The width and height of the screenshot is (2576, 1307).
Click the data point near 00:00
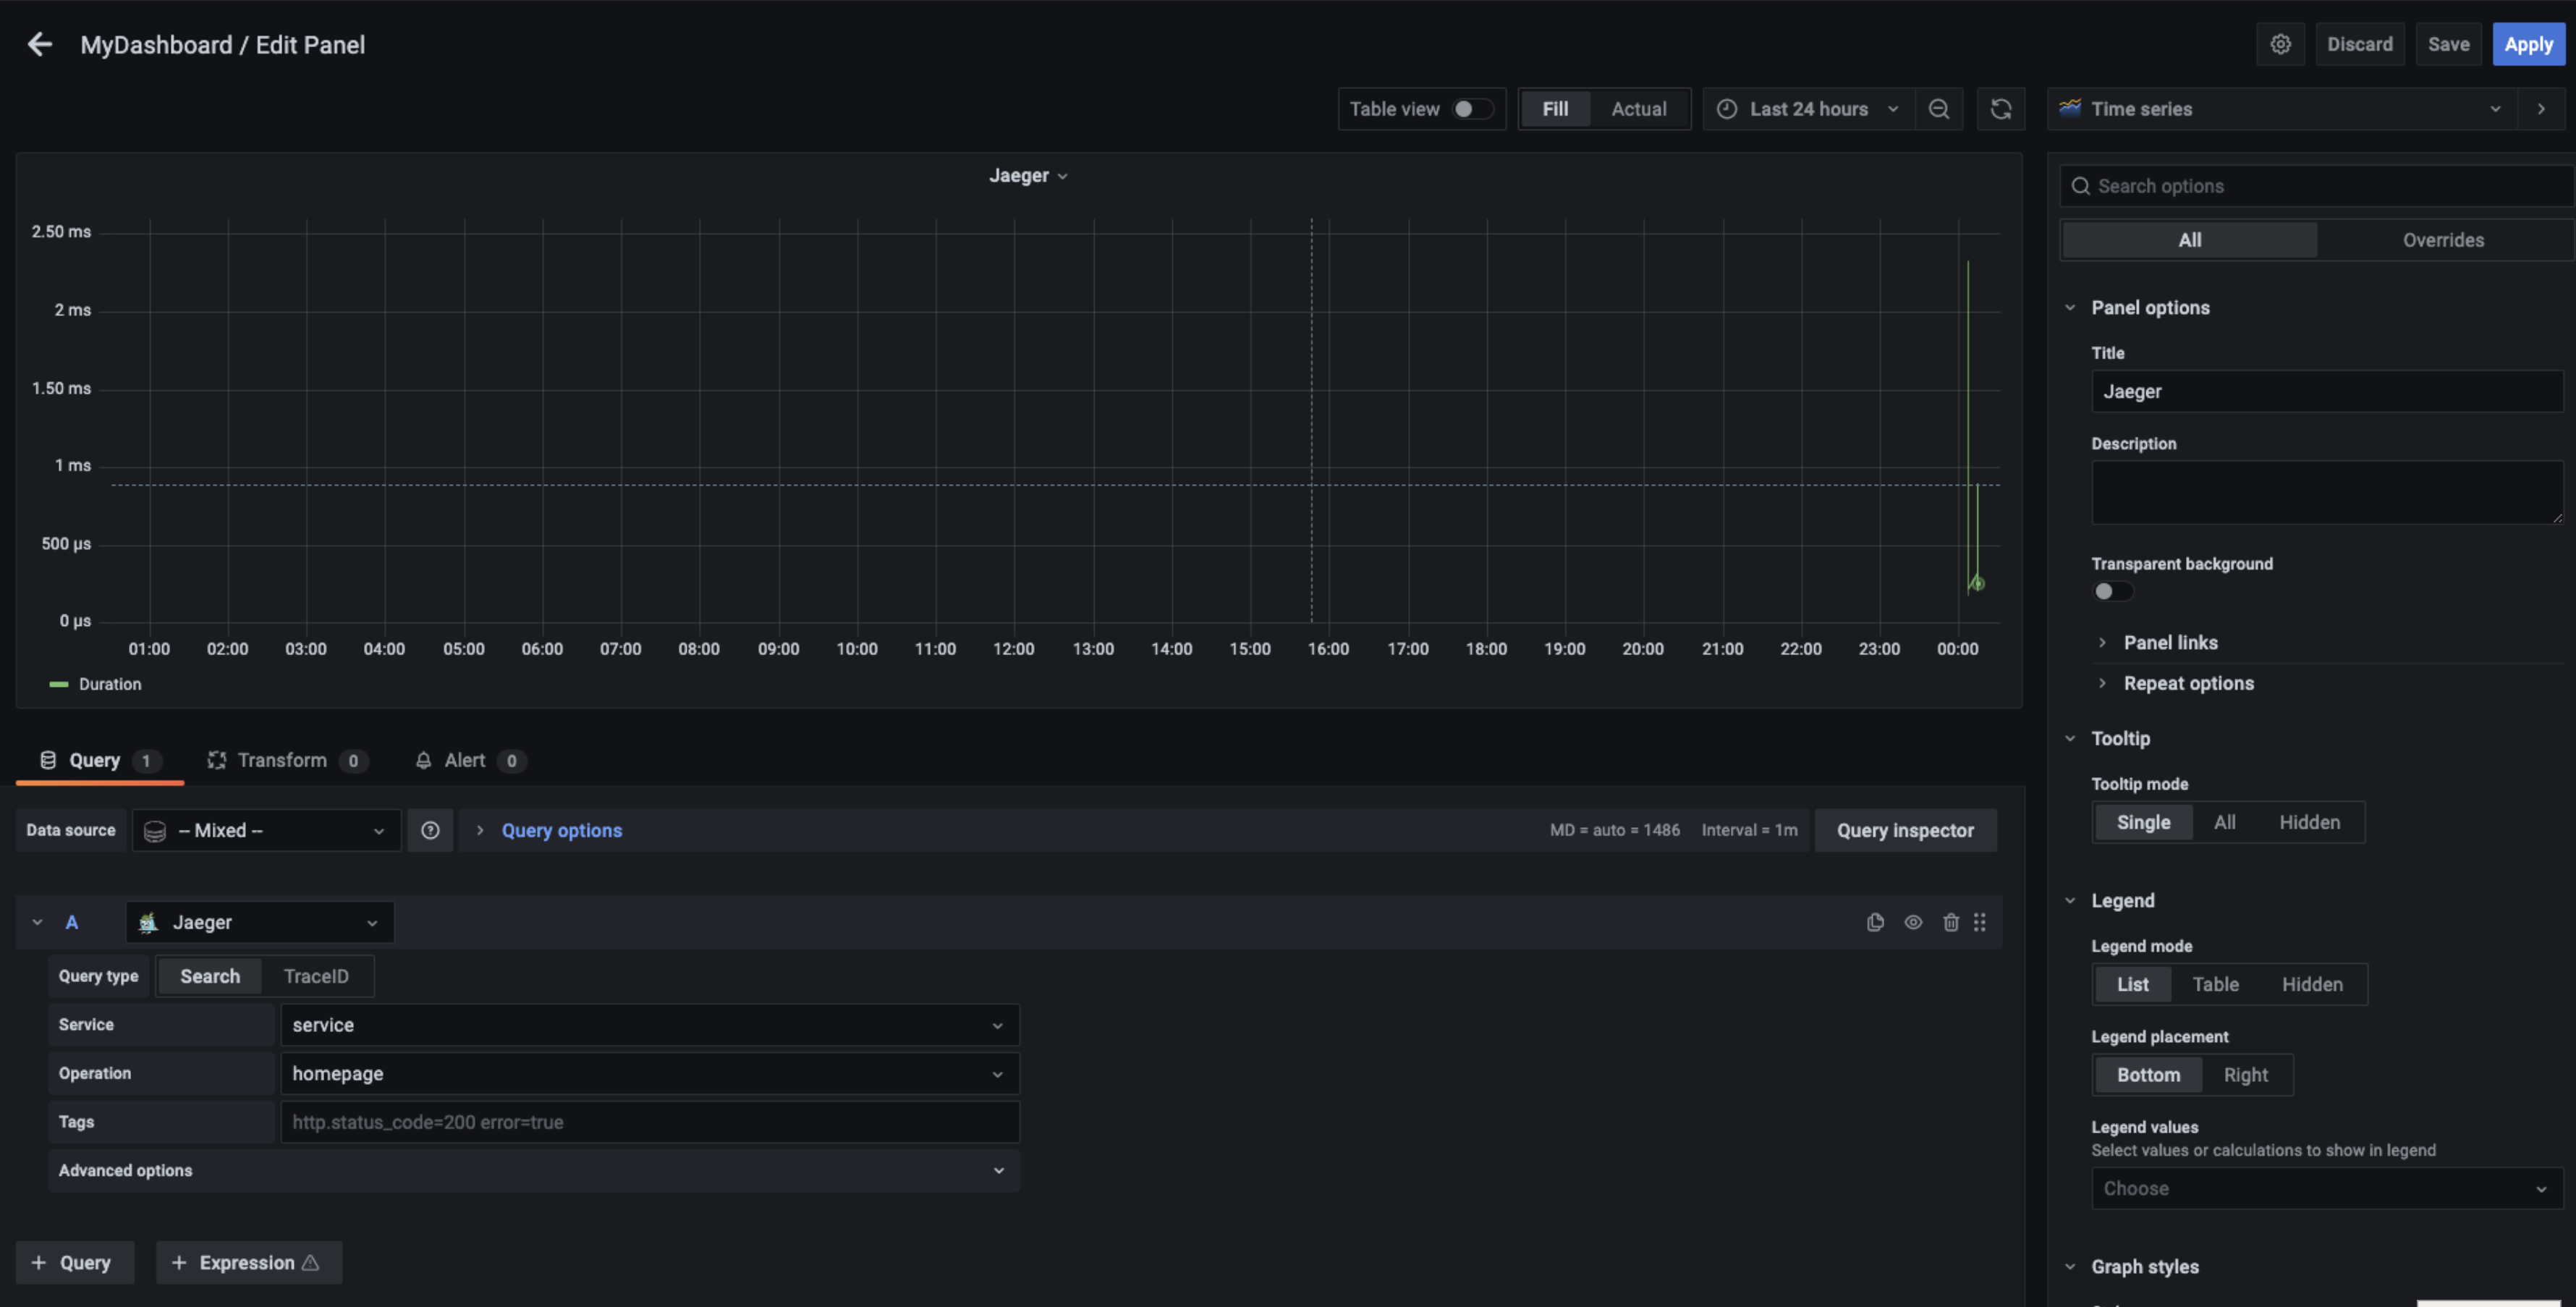pyautogui.click(x=1977, y=583)
